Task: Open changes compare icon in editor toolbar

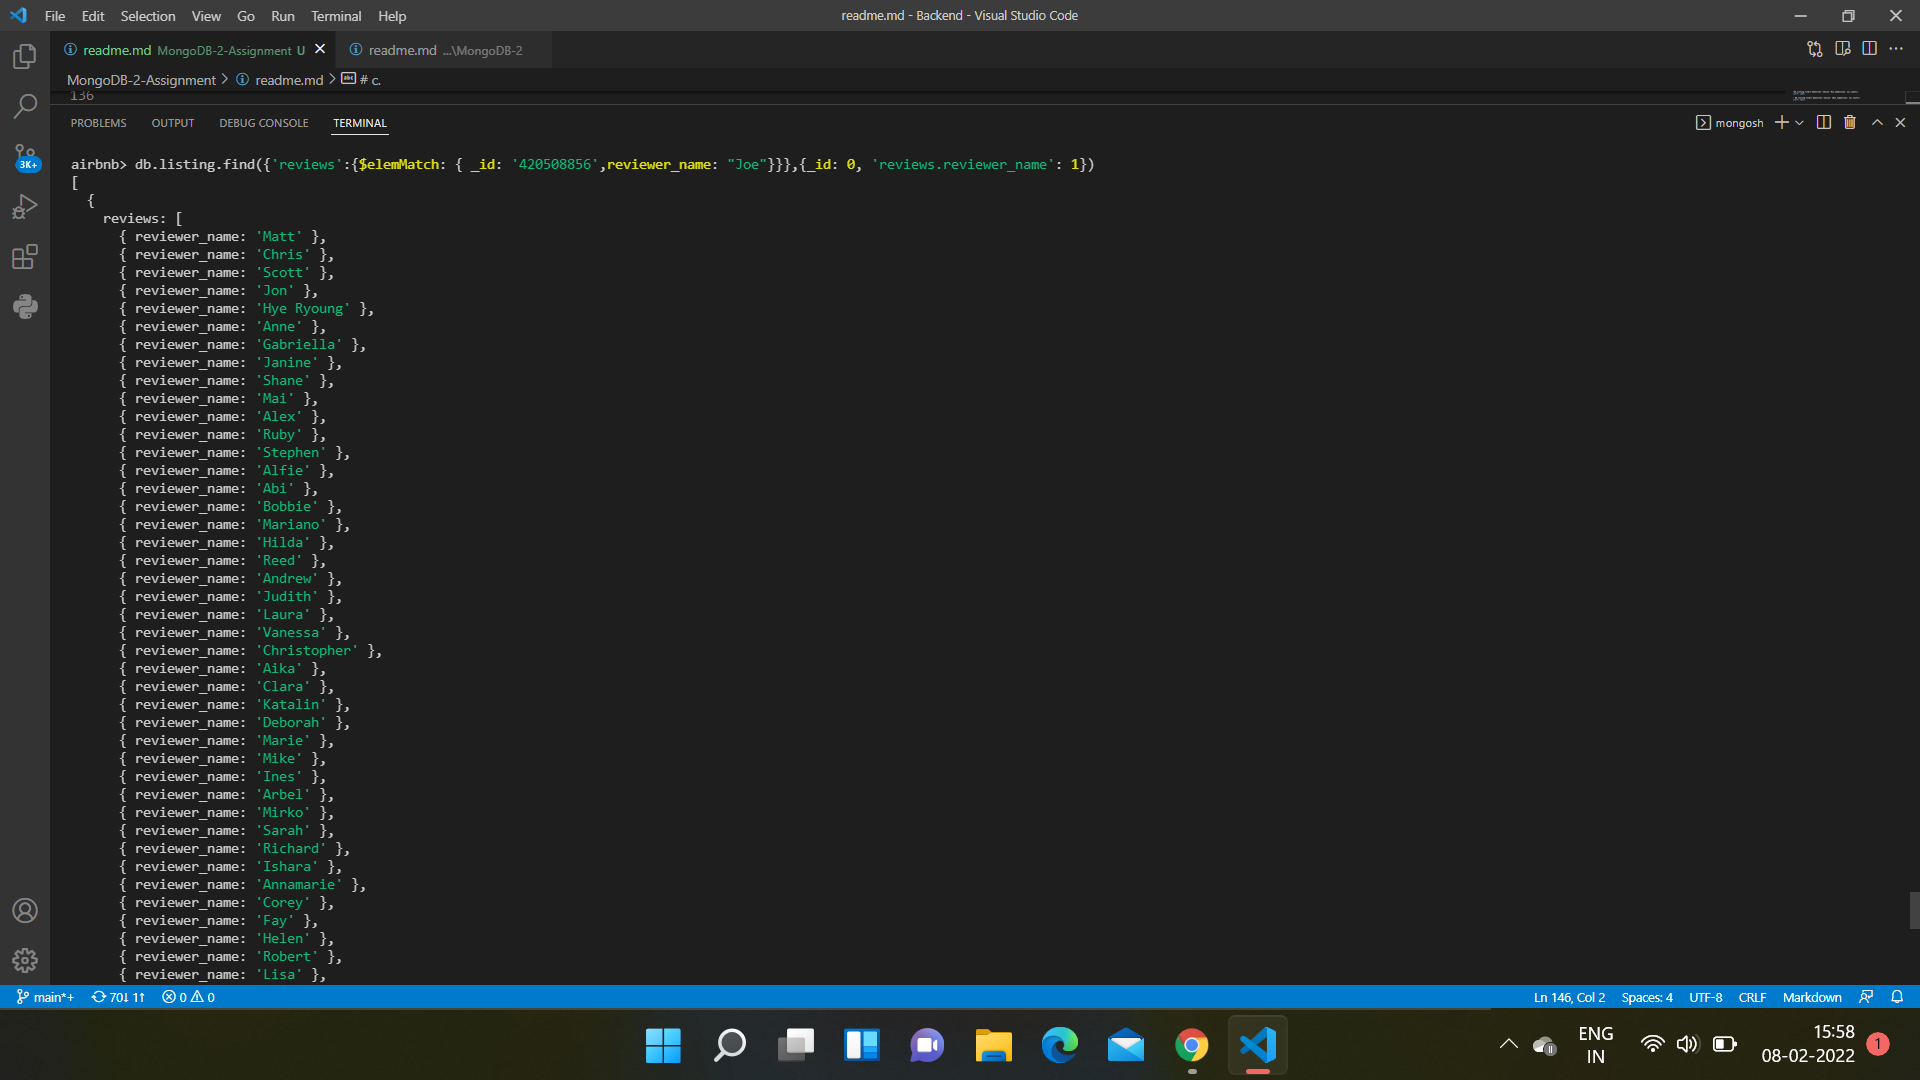Action: (x=1815, y=49)
